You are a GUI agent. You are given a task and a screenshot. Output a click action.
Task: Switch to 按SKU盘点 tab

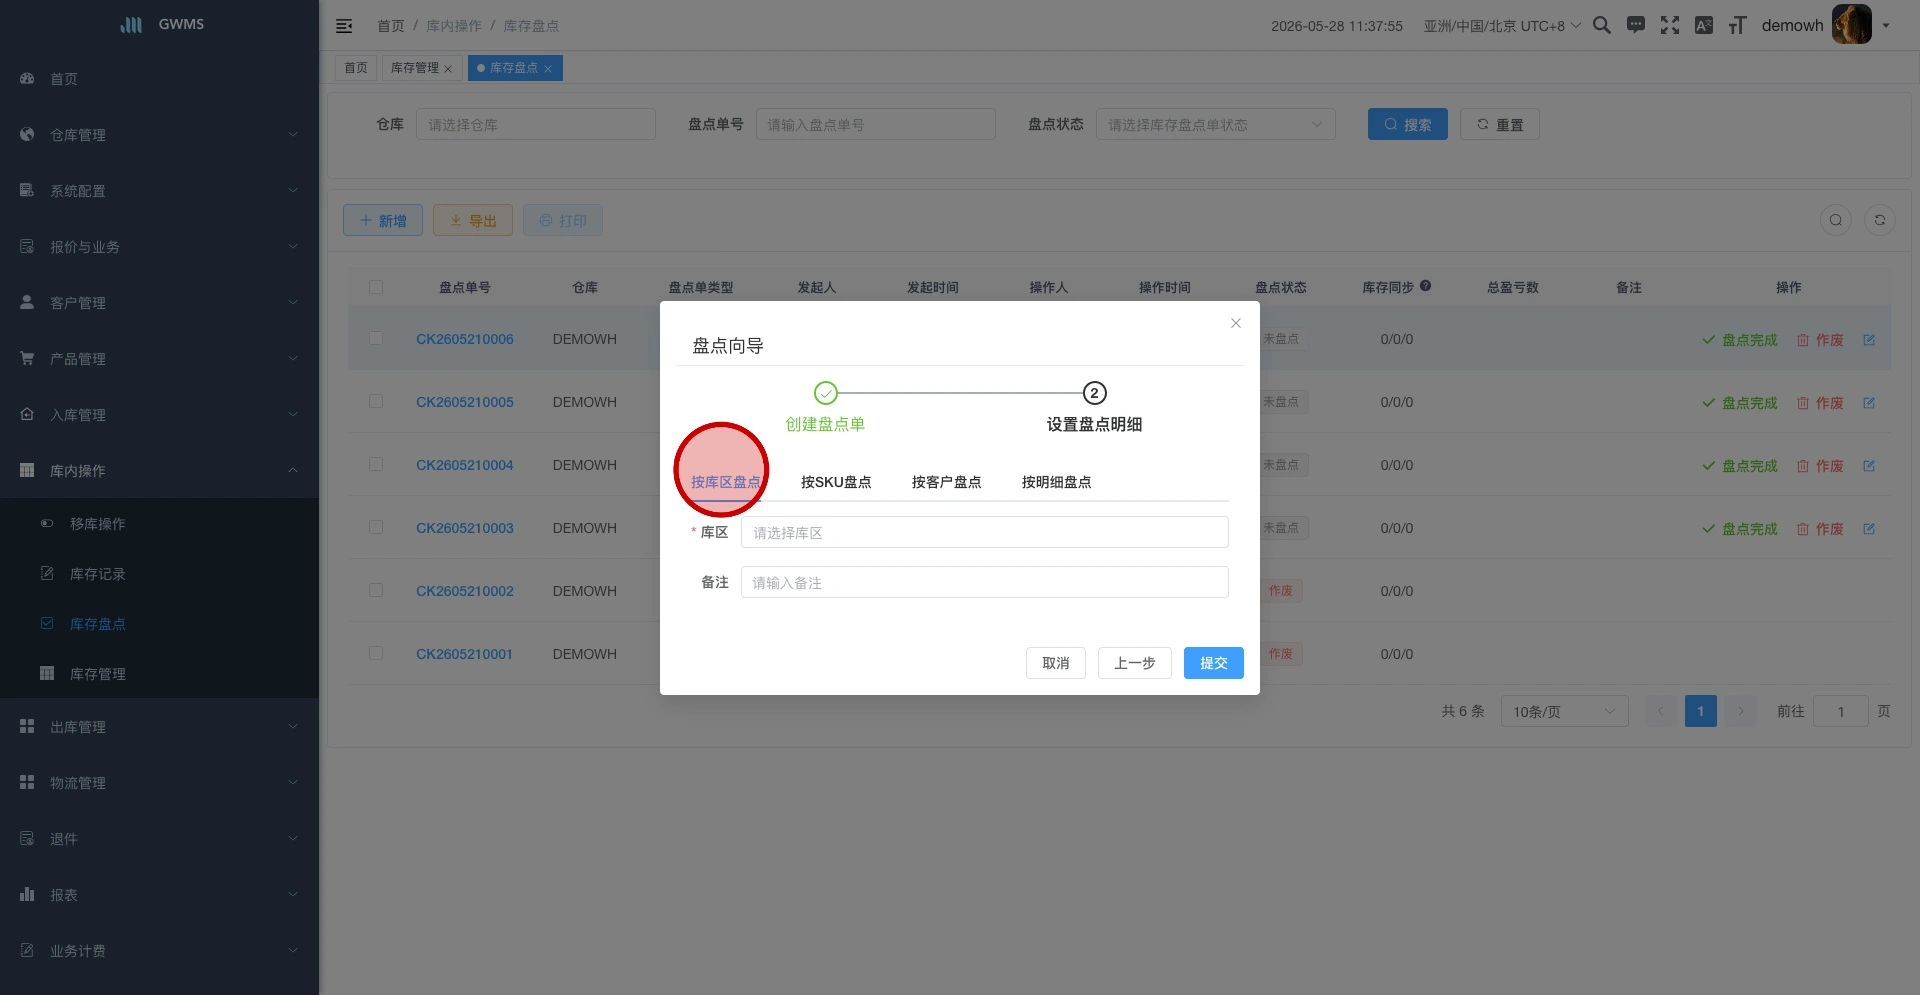[x=836, y=482]
